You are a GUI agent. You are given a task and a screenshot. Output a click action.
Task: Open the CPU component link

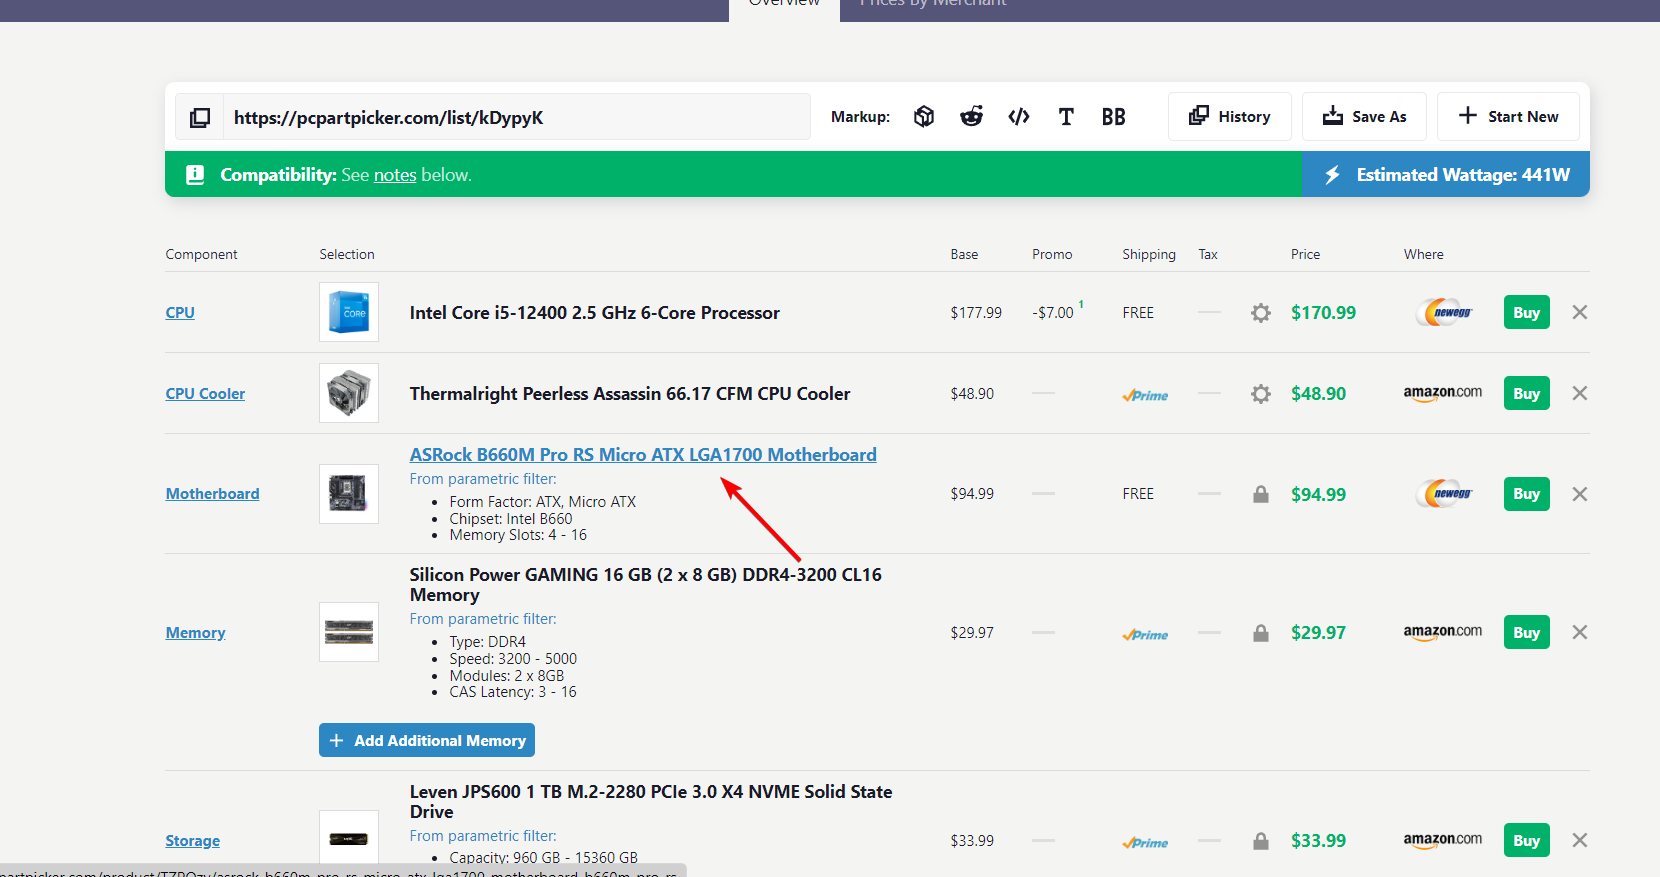[x=180, y=312]
